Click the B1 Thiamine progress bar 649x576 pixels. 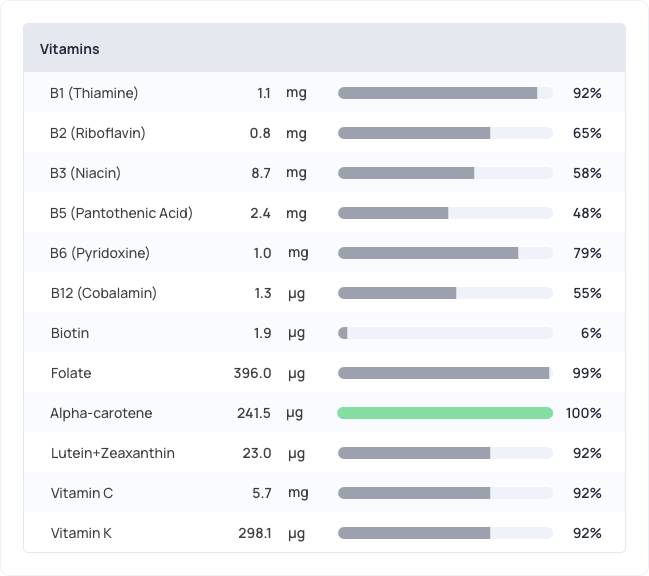coord(445,93)
